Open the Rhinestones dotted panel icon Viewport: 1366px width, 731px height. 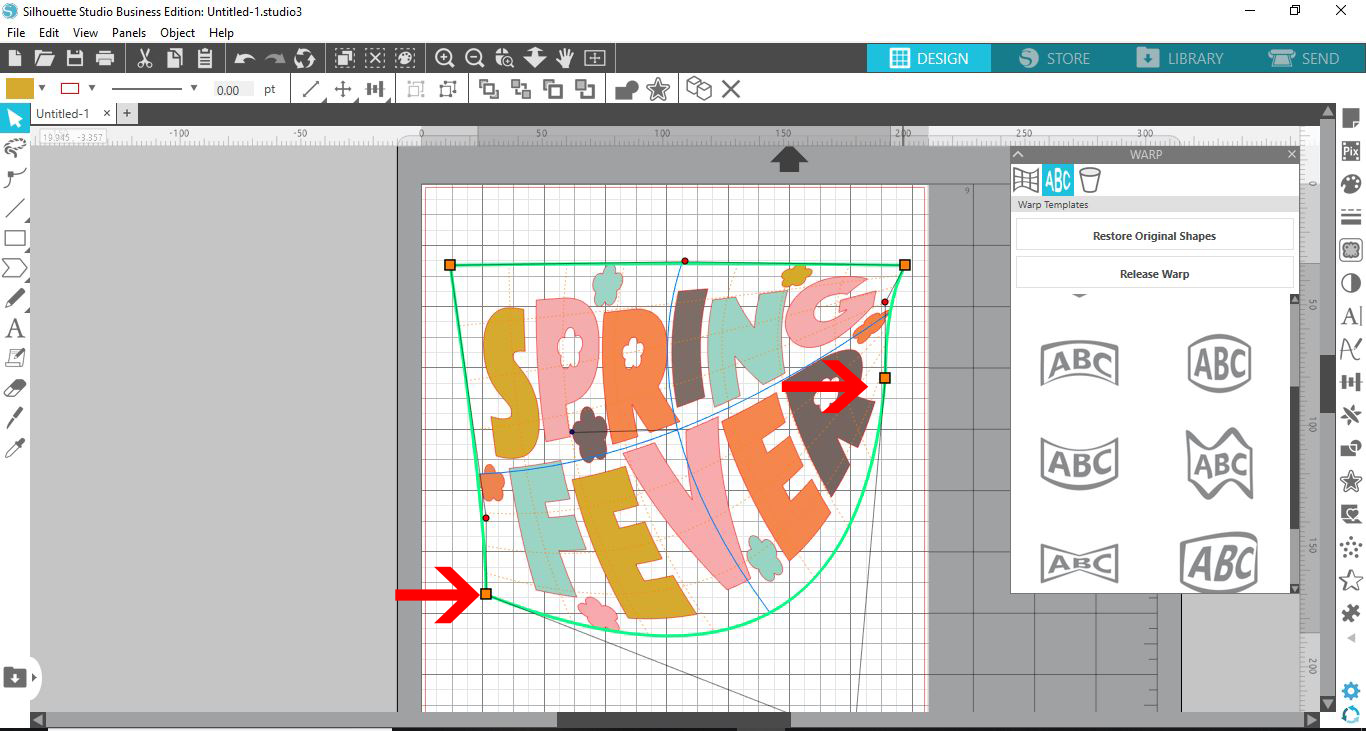coord(1351,547)
